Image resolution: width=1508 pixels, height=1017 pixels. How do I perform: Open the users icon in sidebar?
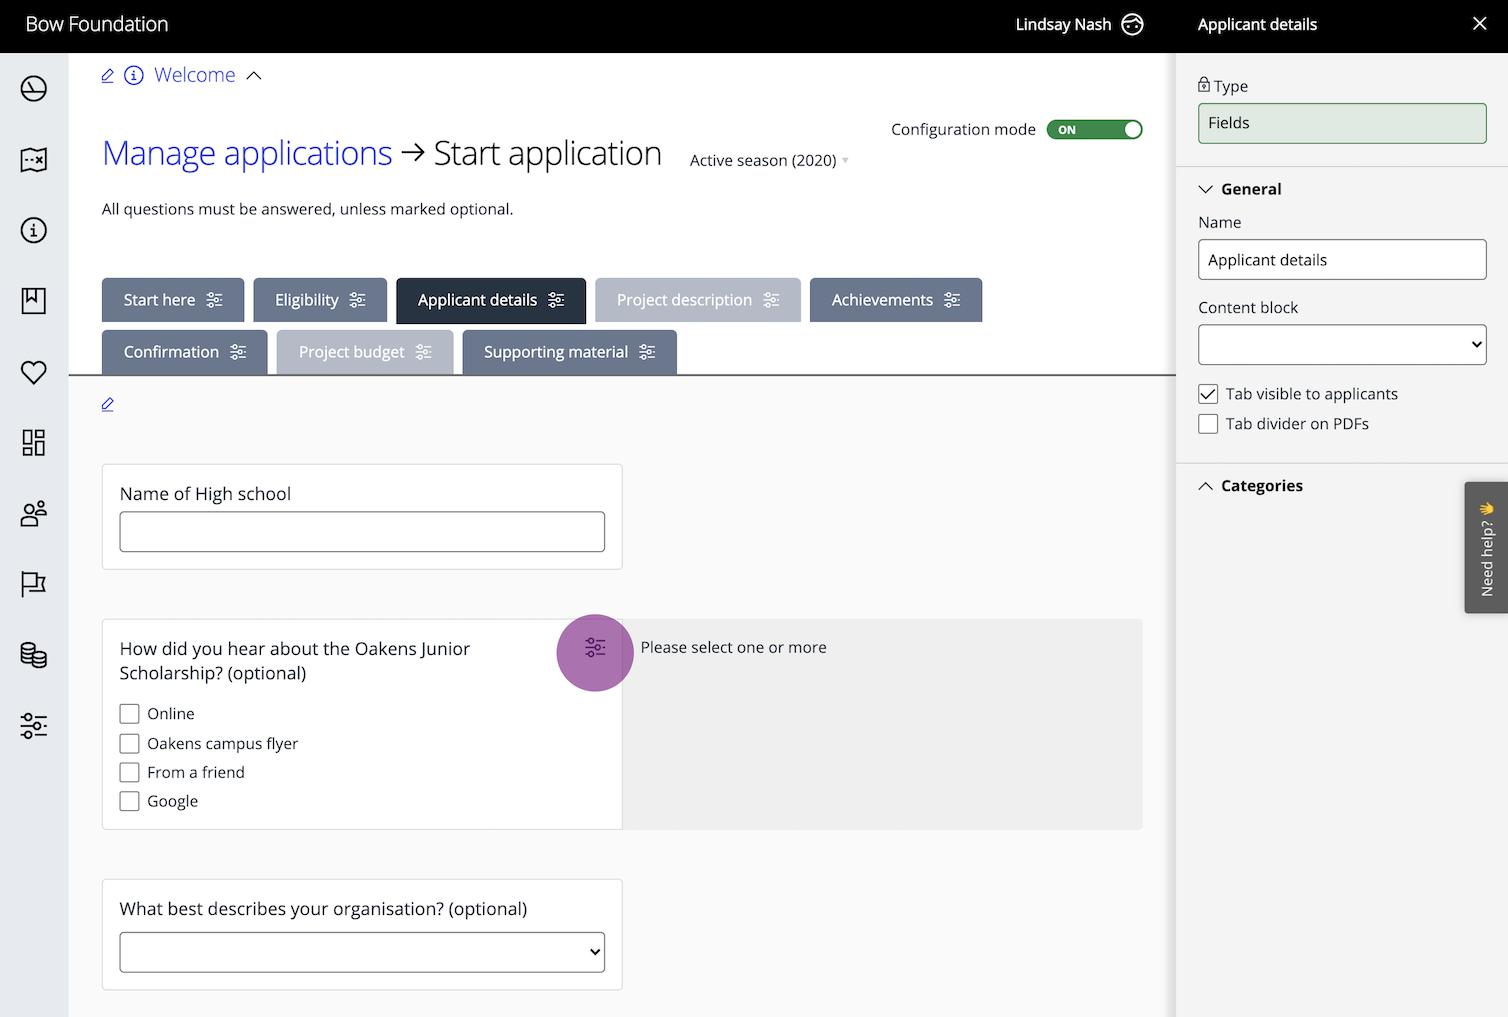point(34,514)
